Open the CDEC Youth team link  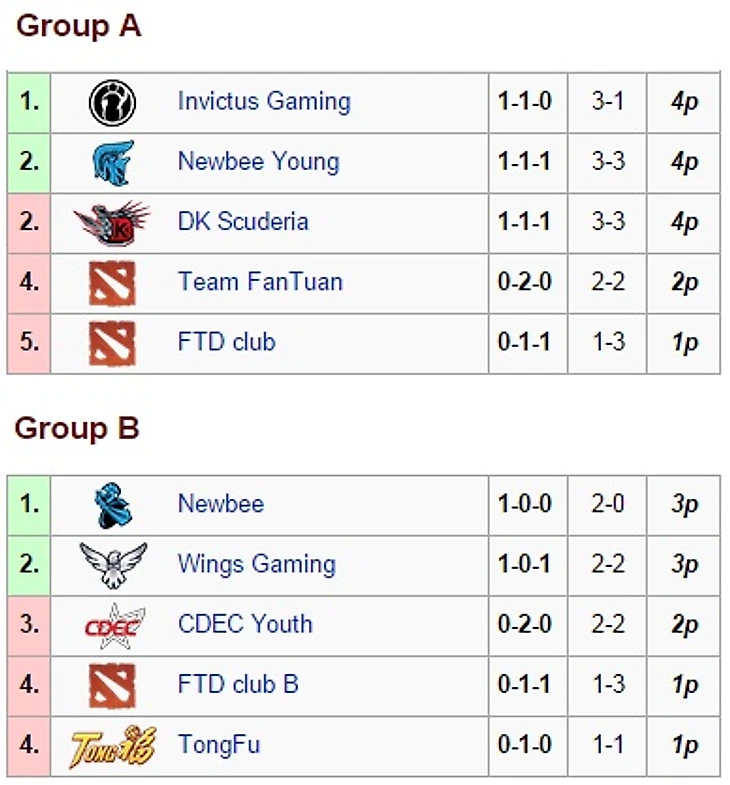[245, 624]
